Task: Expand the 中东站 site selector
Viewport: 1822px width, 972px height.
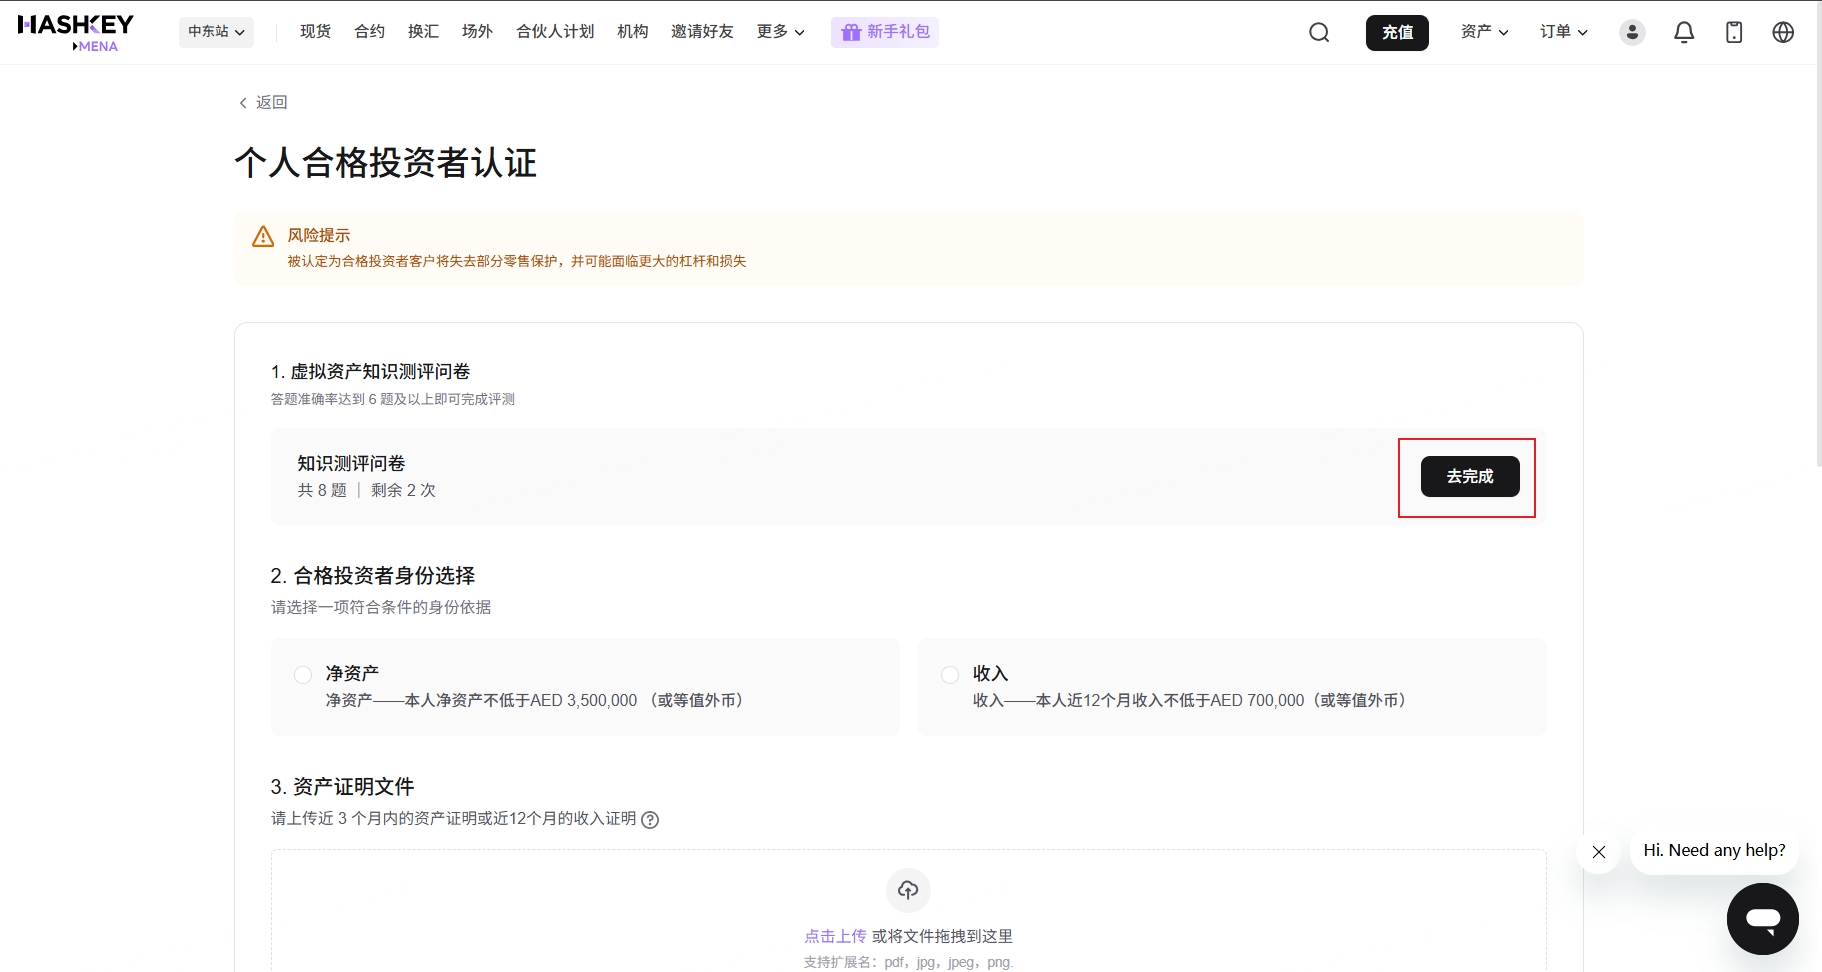Action: (216, 32)
